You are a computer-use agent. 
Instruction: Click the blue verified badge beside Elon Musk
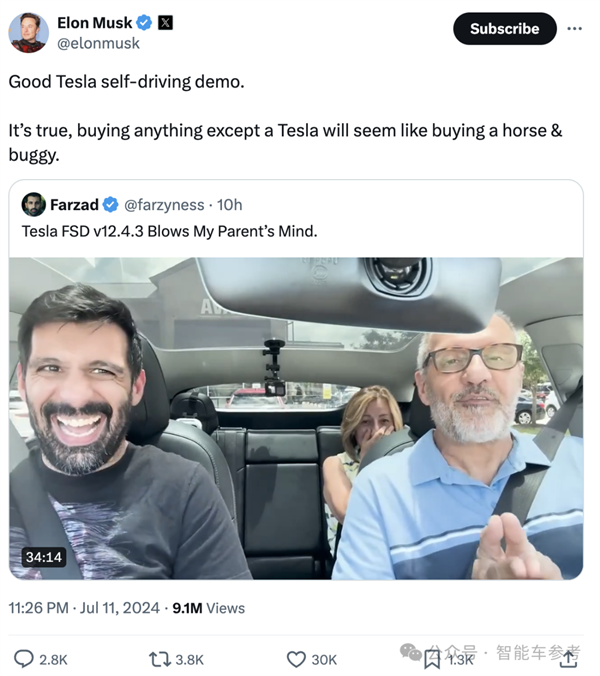pos(145,23)
